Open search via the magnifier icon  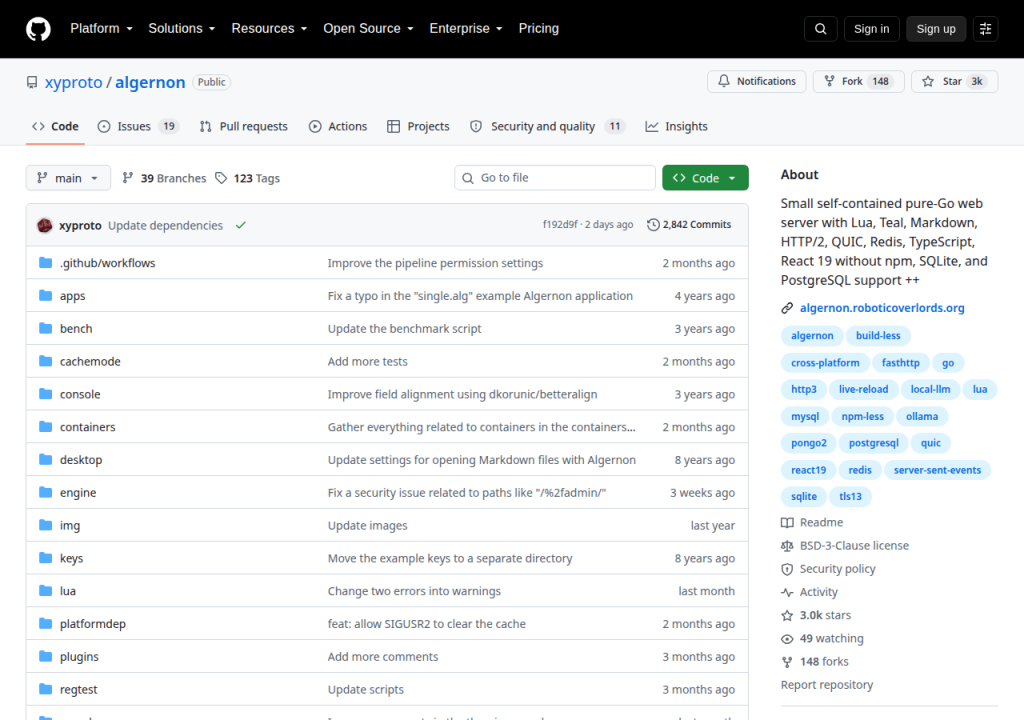820,29
